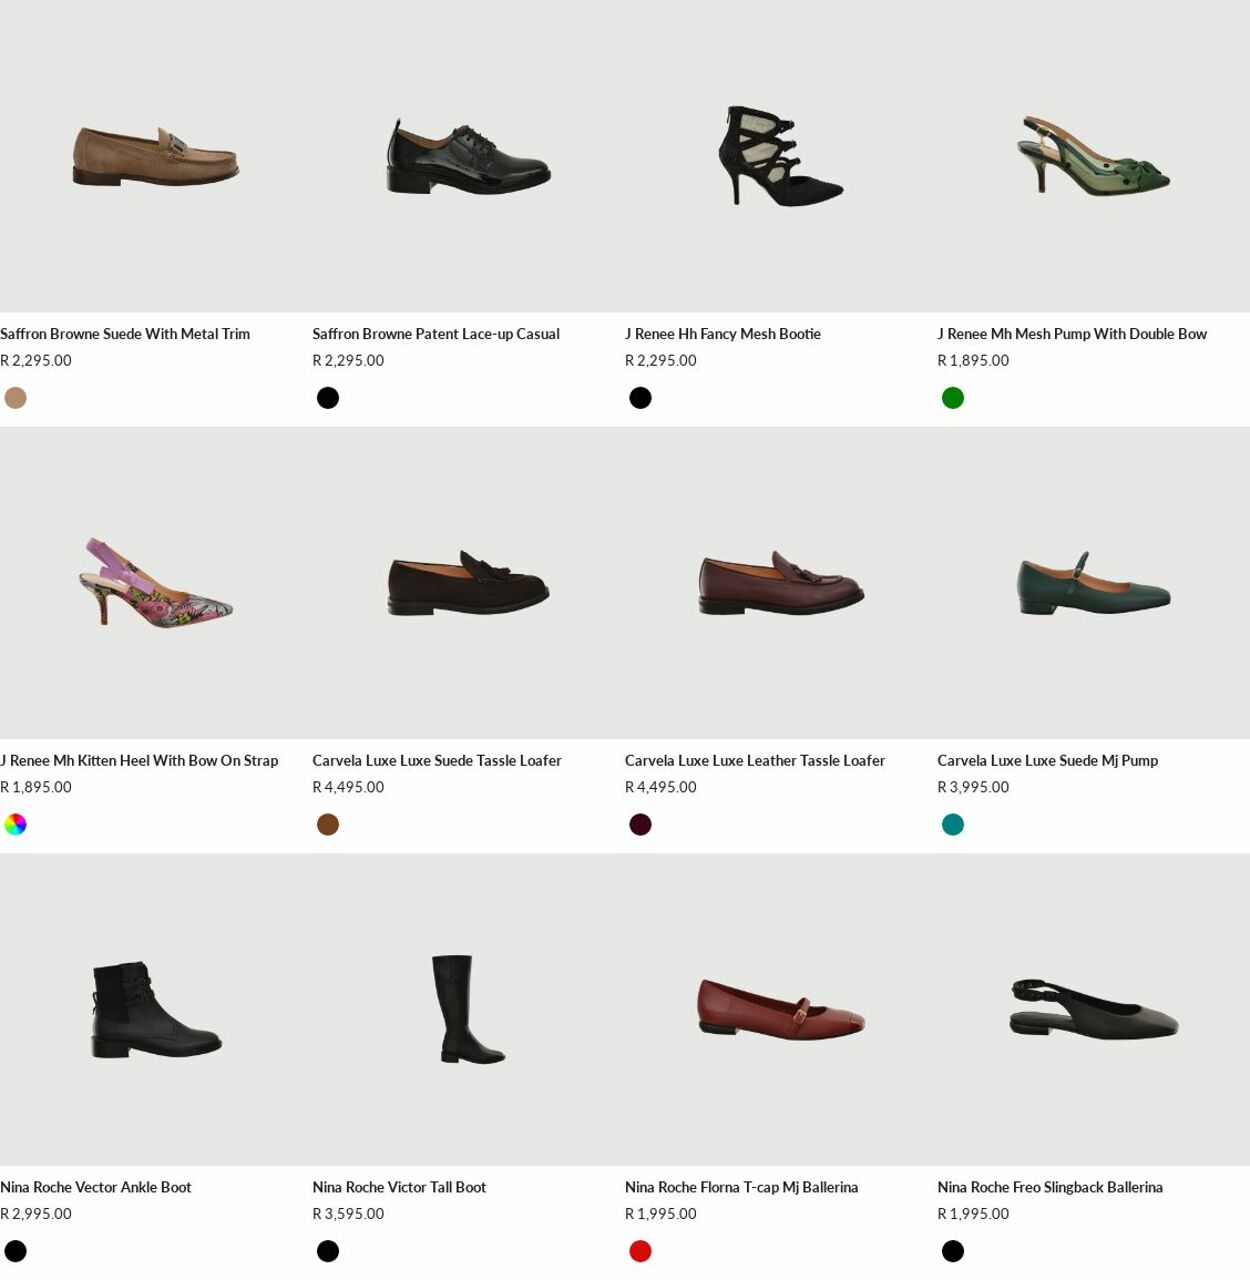Click R 1,995.00 price under Freo Slingback Ballerina
The width and height of the screenshot is (1250, 1280).
coord(973,1214)
